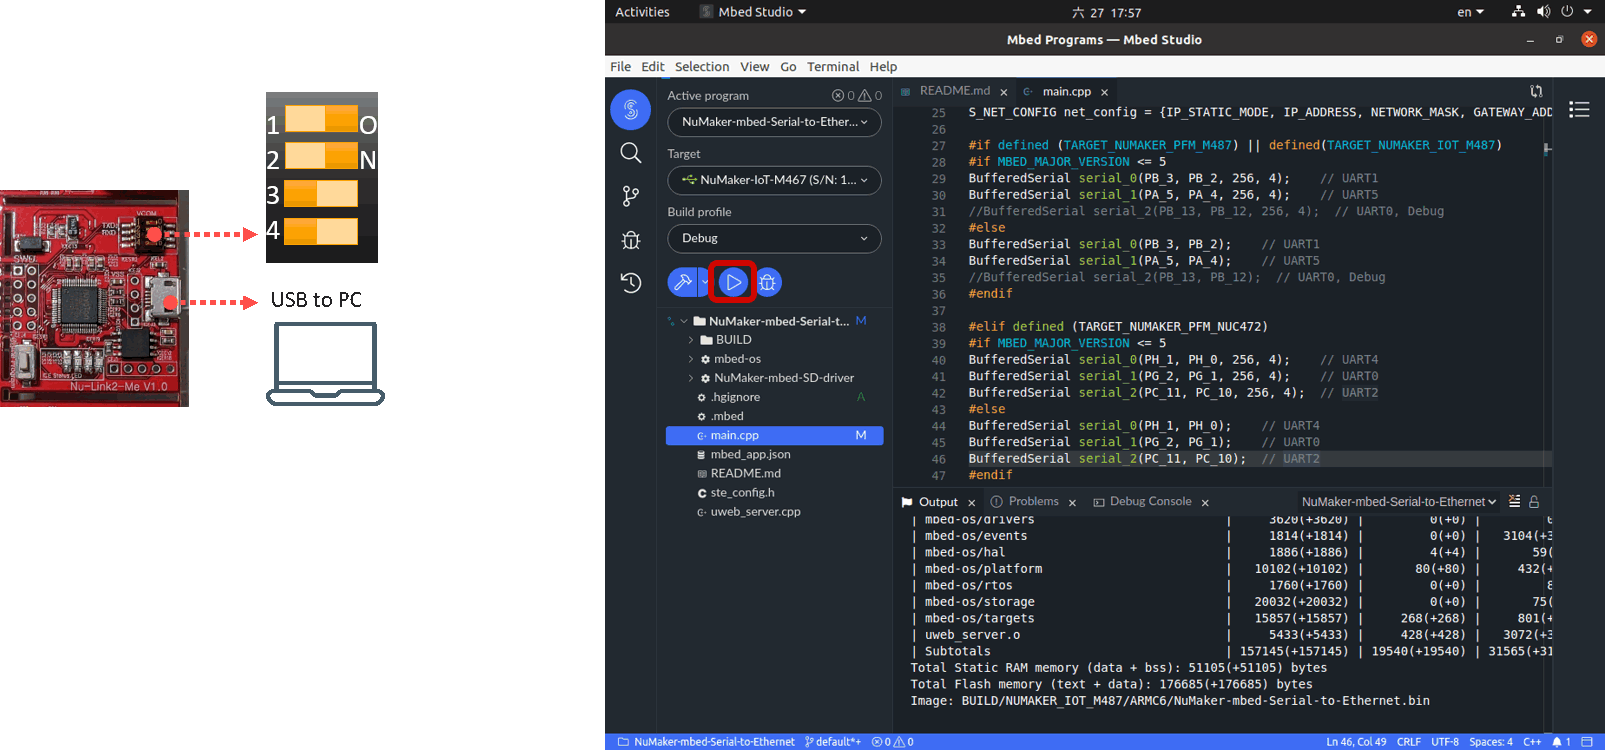Open the Mbed Studio app menu in top bar
Image resolution: width=1605 pixels, height=750 pixels.
(753, 12)
